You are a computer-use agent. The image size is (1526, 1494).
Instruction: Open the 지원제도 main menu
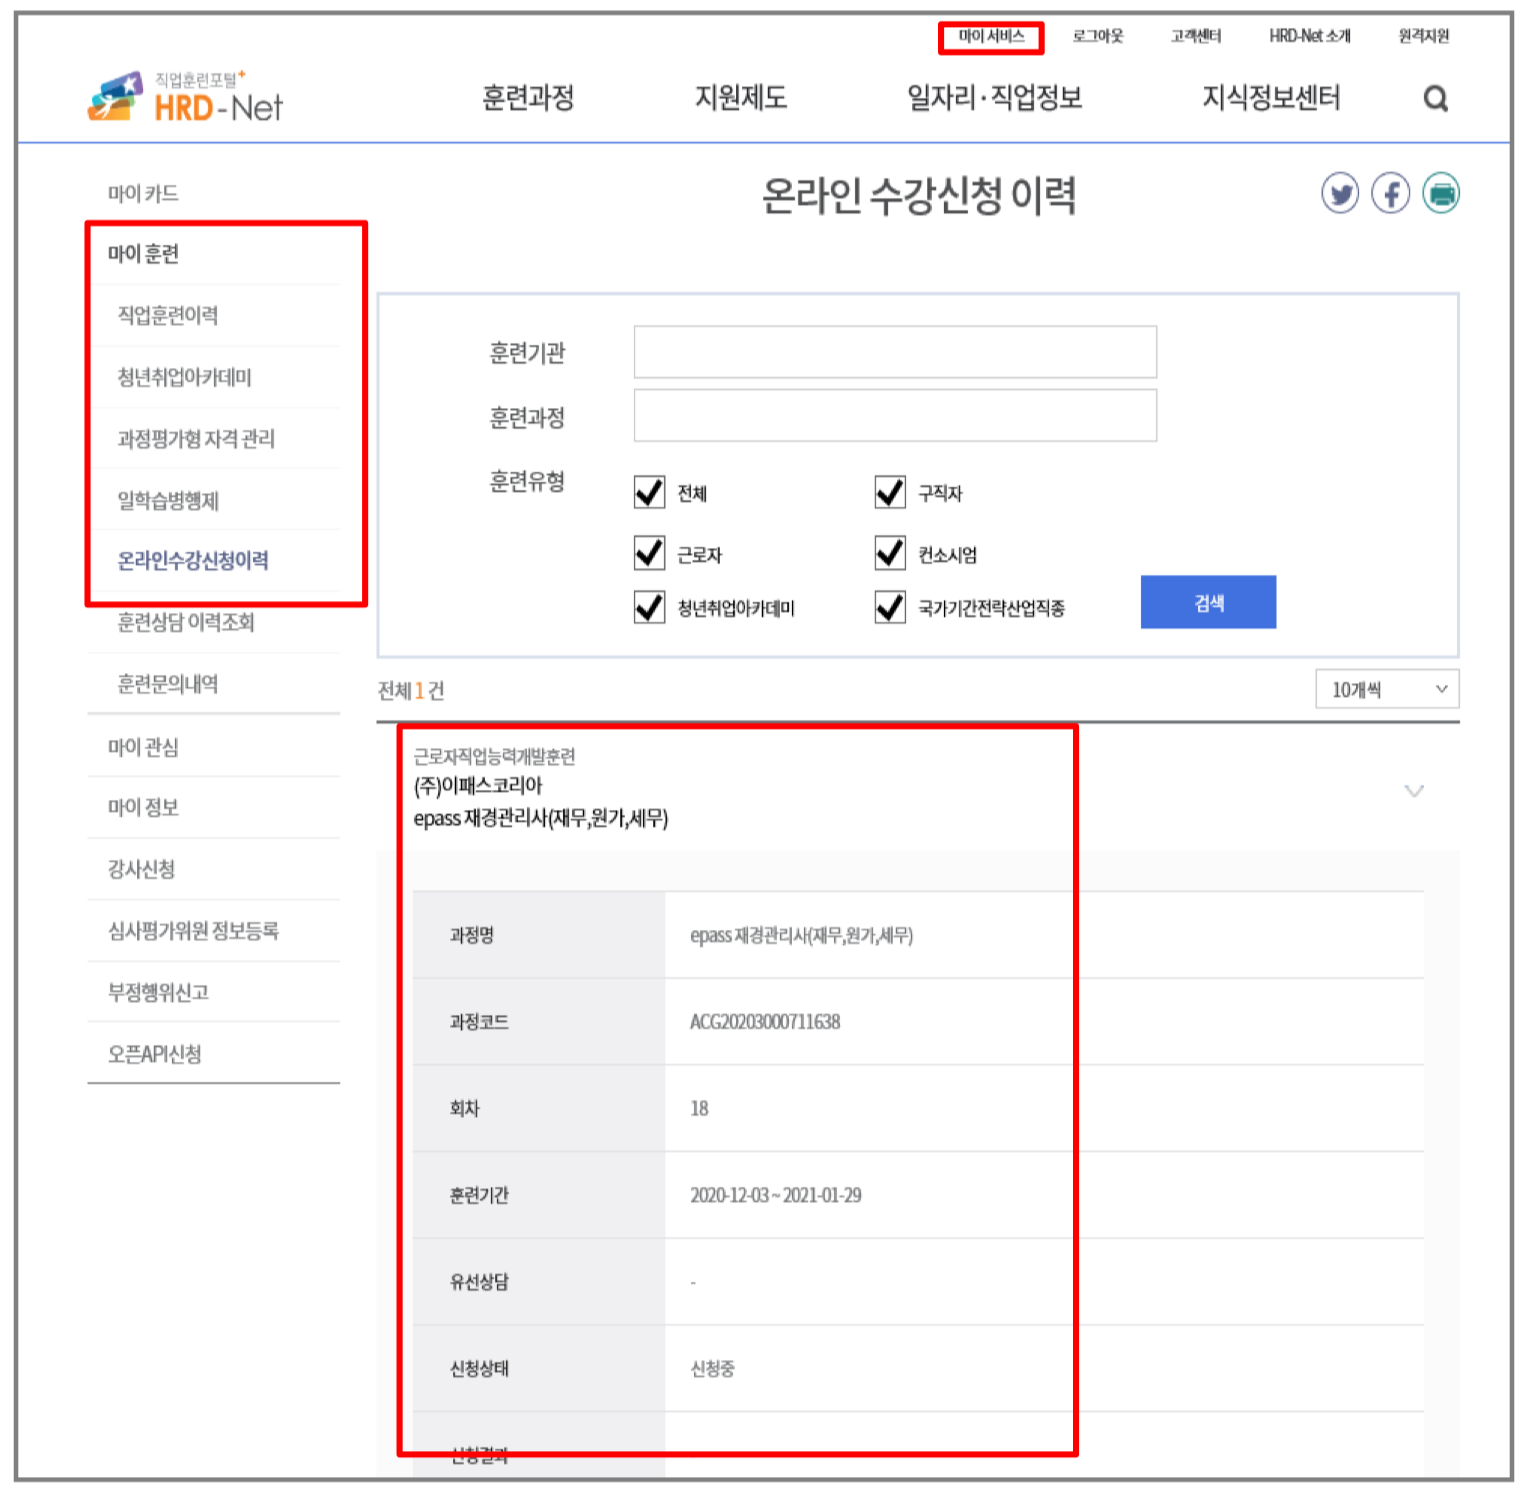(741, 98)
